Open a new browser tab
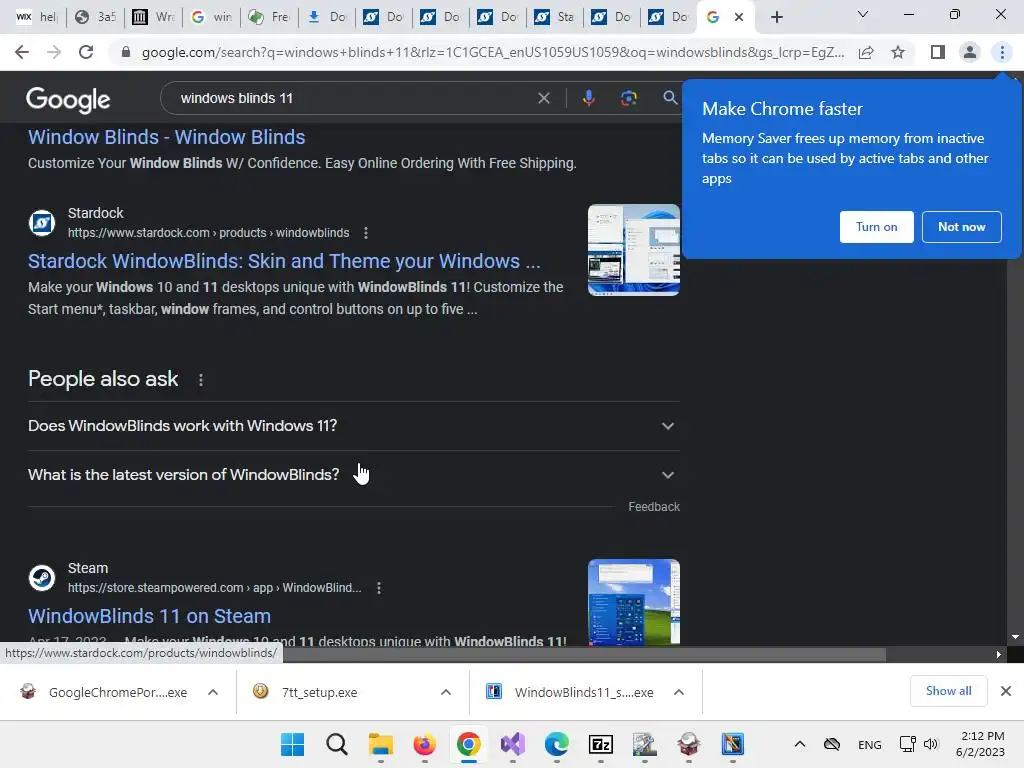 pos(776,17)
